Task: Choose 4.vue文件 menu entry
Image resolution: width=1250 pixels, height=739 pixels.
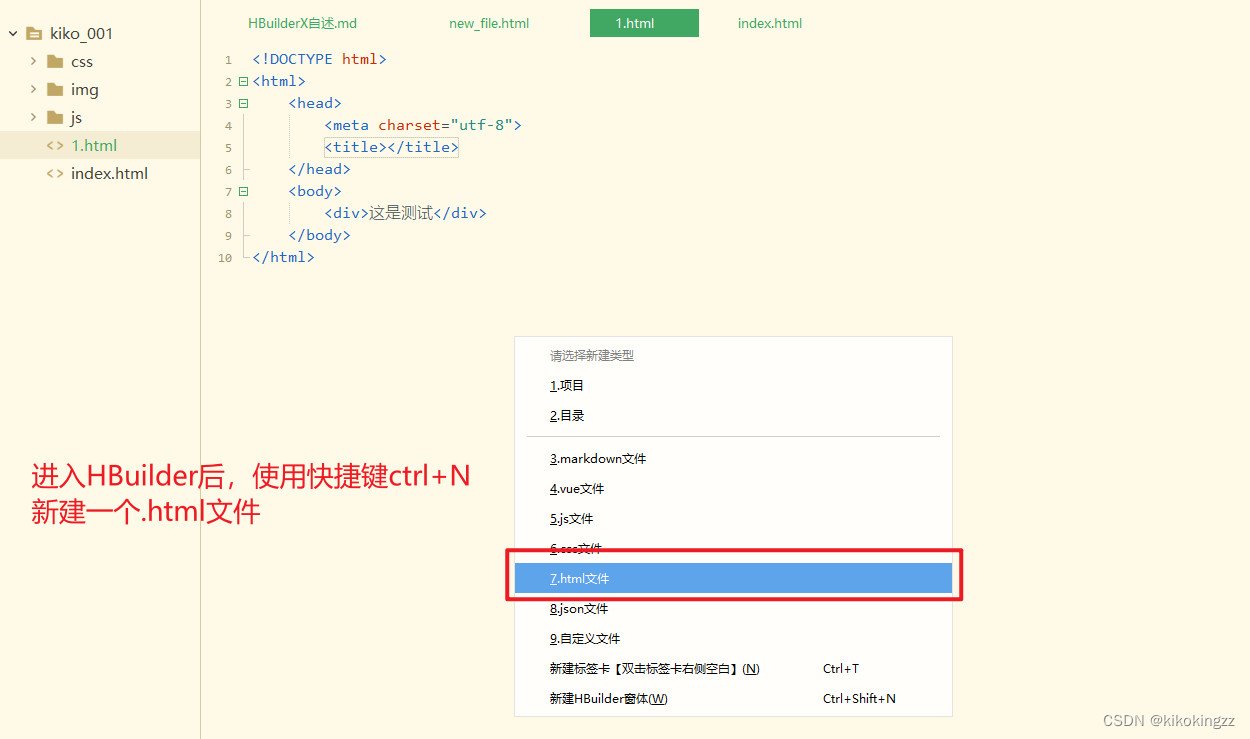Action: coord(733,488)
